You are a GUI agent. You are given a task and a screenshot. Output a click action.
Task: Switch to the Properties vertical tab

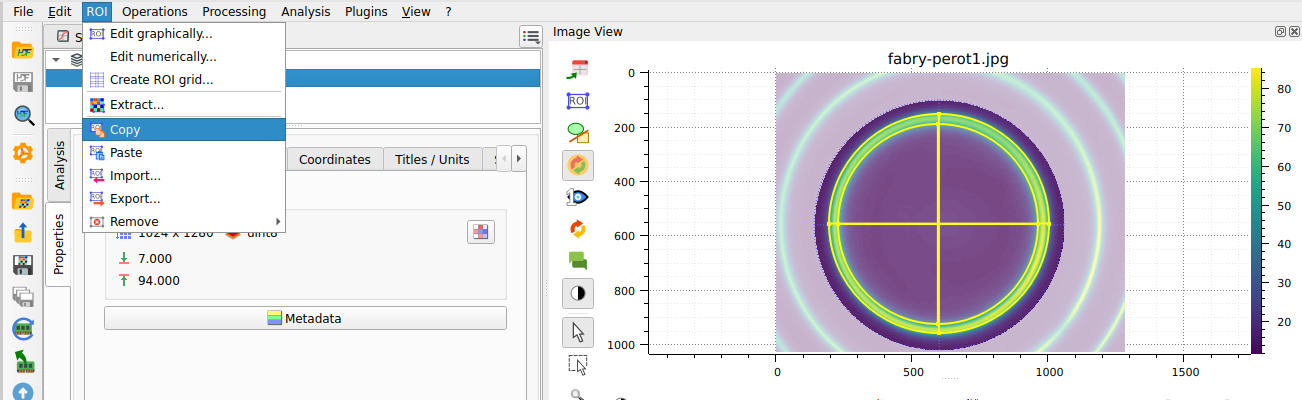59,244
